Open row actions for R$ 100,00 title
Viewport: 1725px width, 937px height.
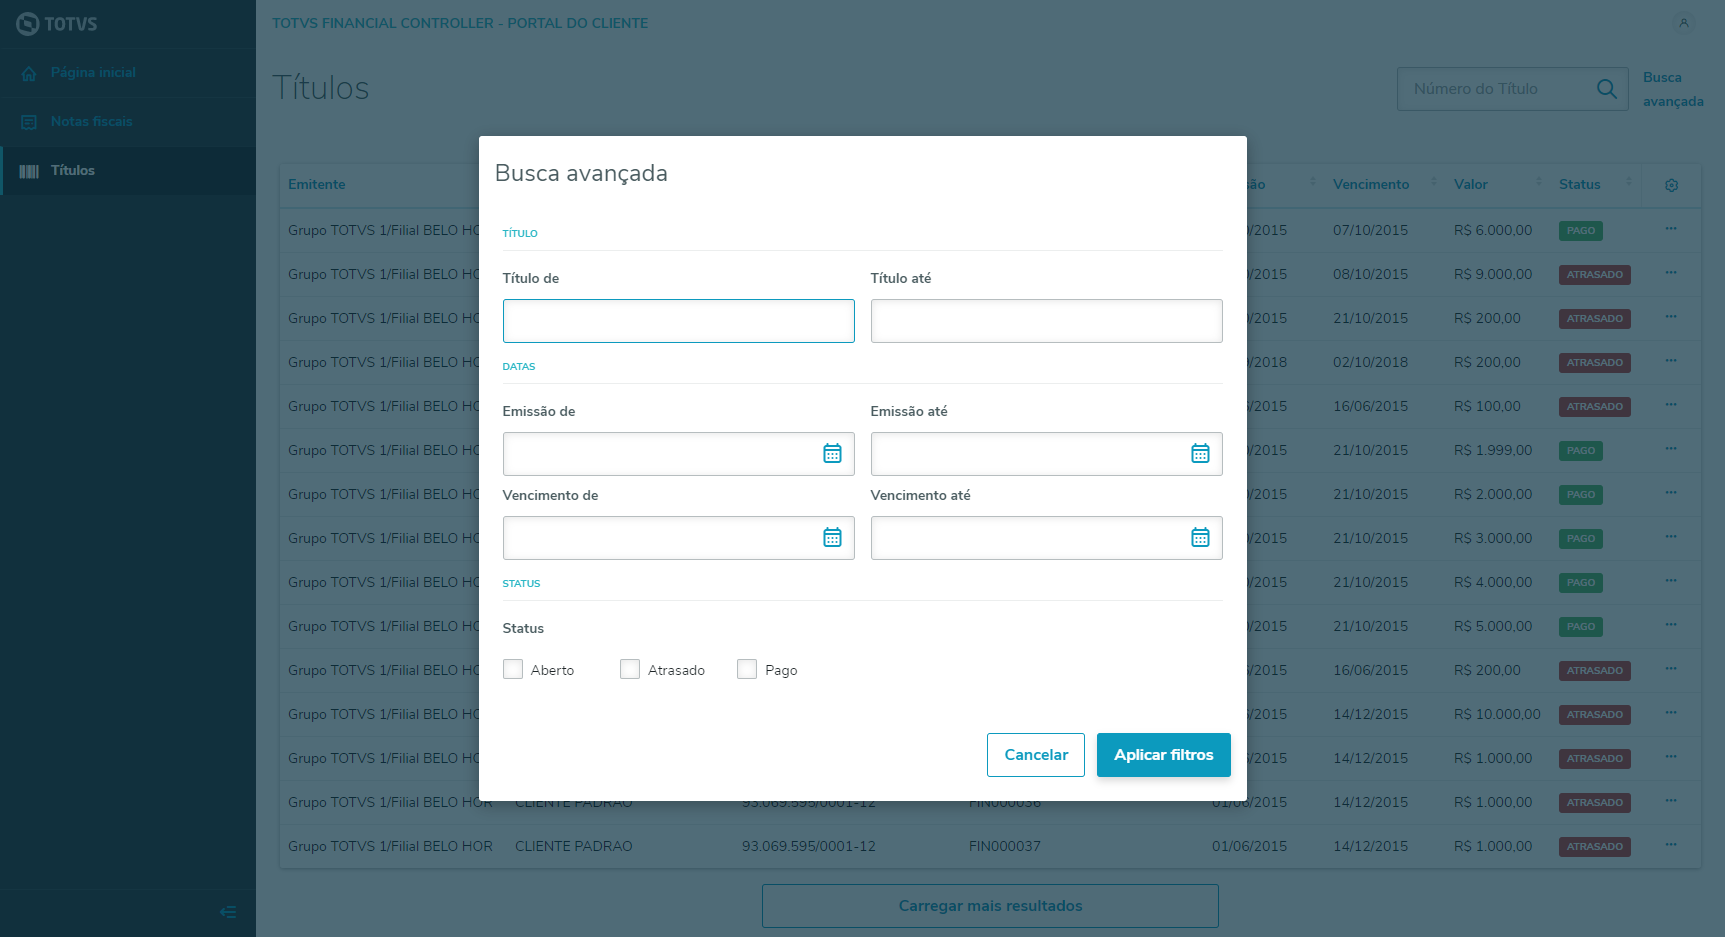[1671, 405]
